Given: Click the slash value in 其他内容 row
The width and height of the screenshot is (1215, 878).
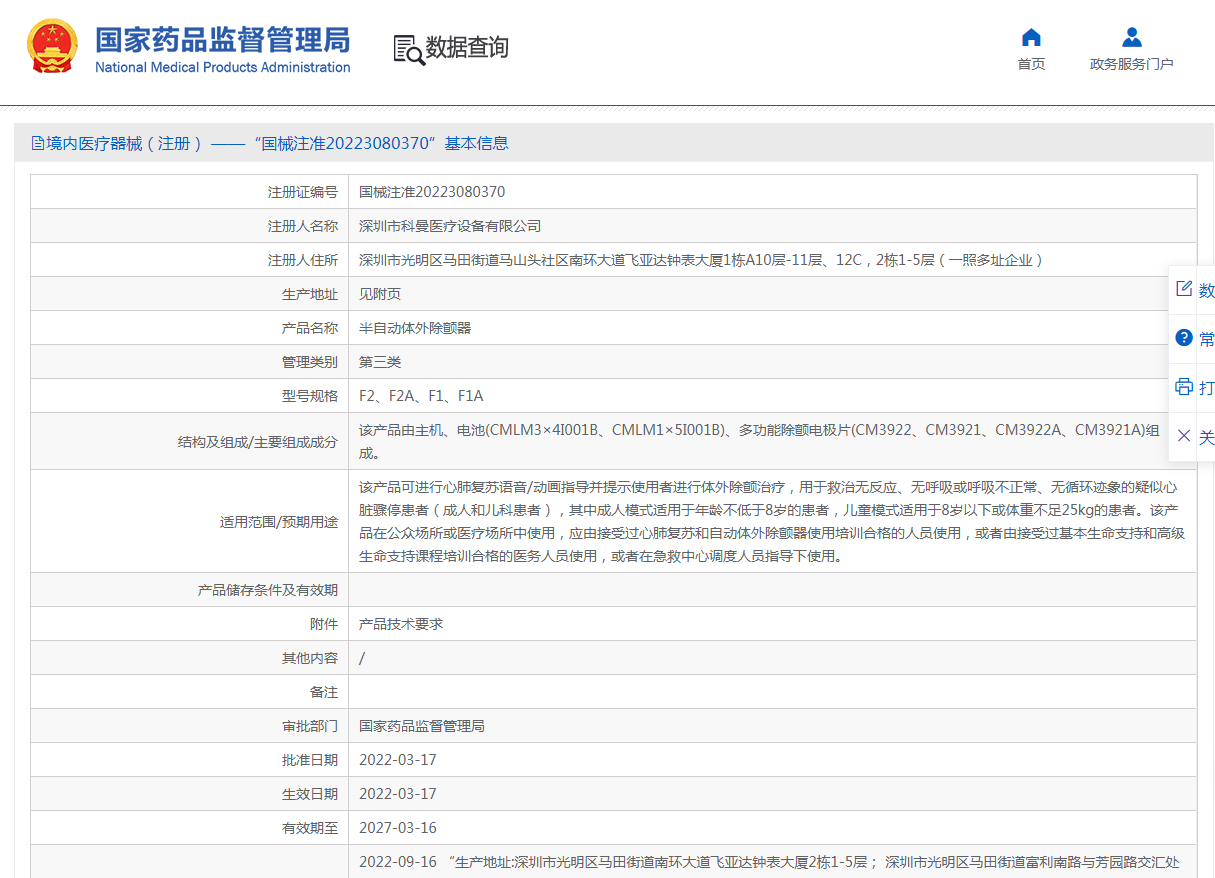Looking at the screenshot, I should point(362,658).
